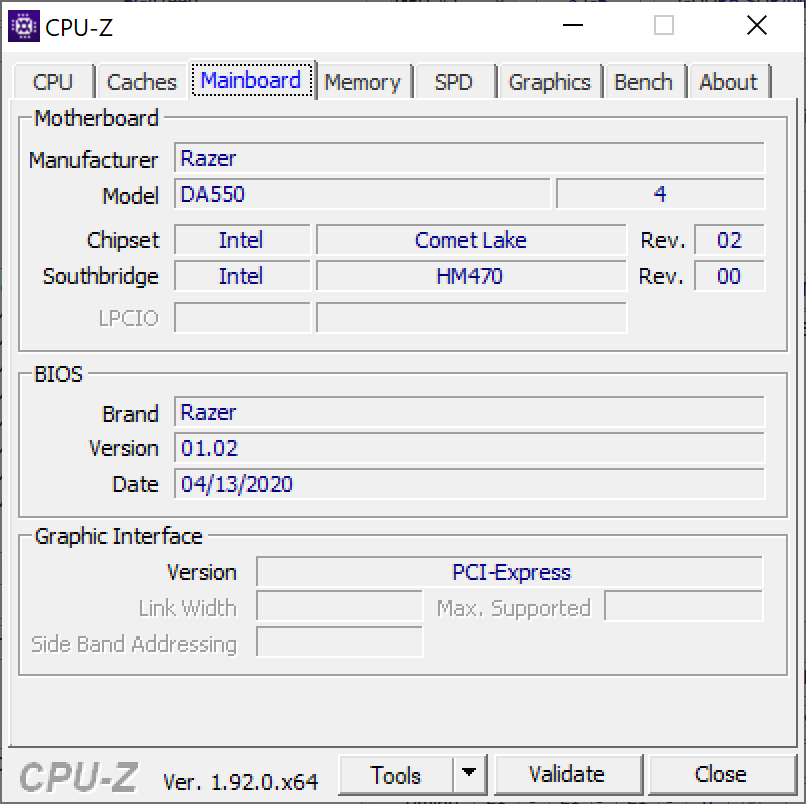The height and width of the screenshot is (804, 806).
Task: Open the Bench tab
Action: (644, 82)
